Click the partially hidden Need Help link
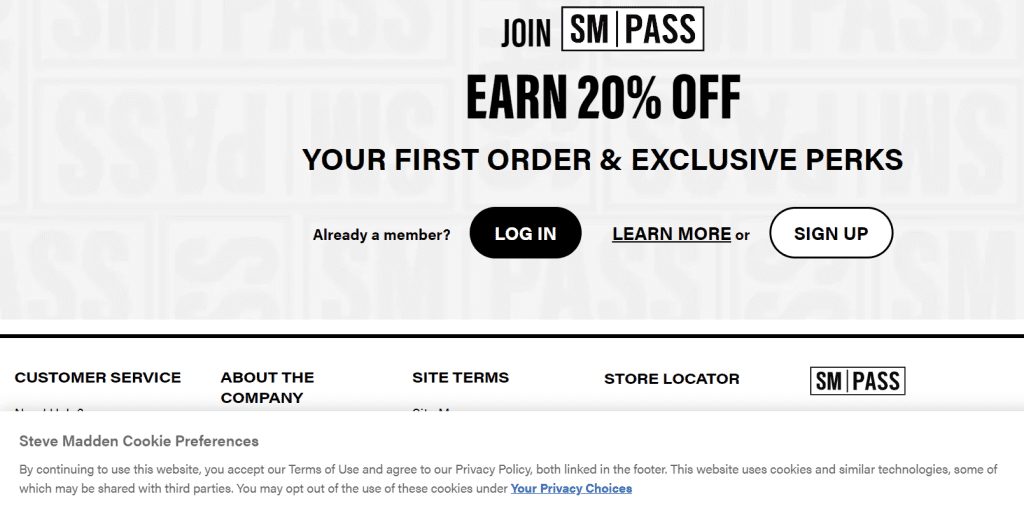This screenshot has height=508, width=1024. [50, 410]
